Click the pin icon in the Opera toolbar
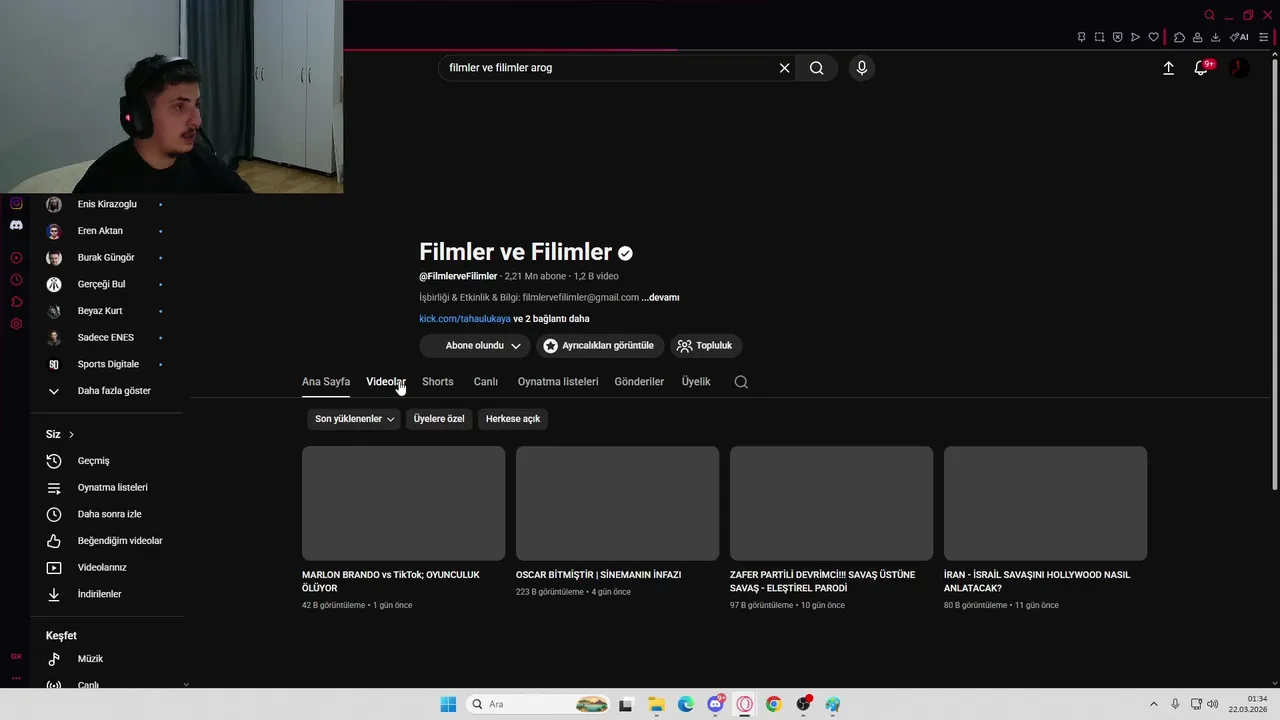 coord(1081,37)
